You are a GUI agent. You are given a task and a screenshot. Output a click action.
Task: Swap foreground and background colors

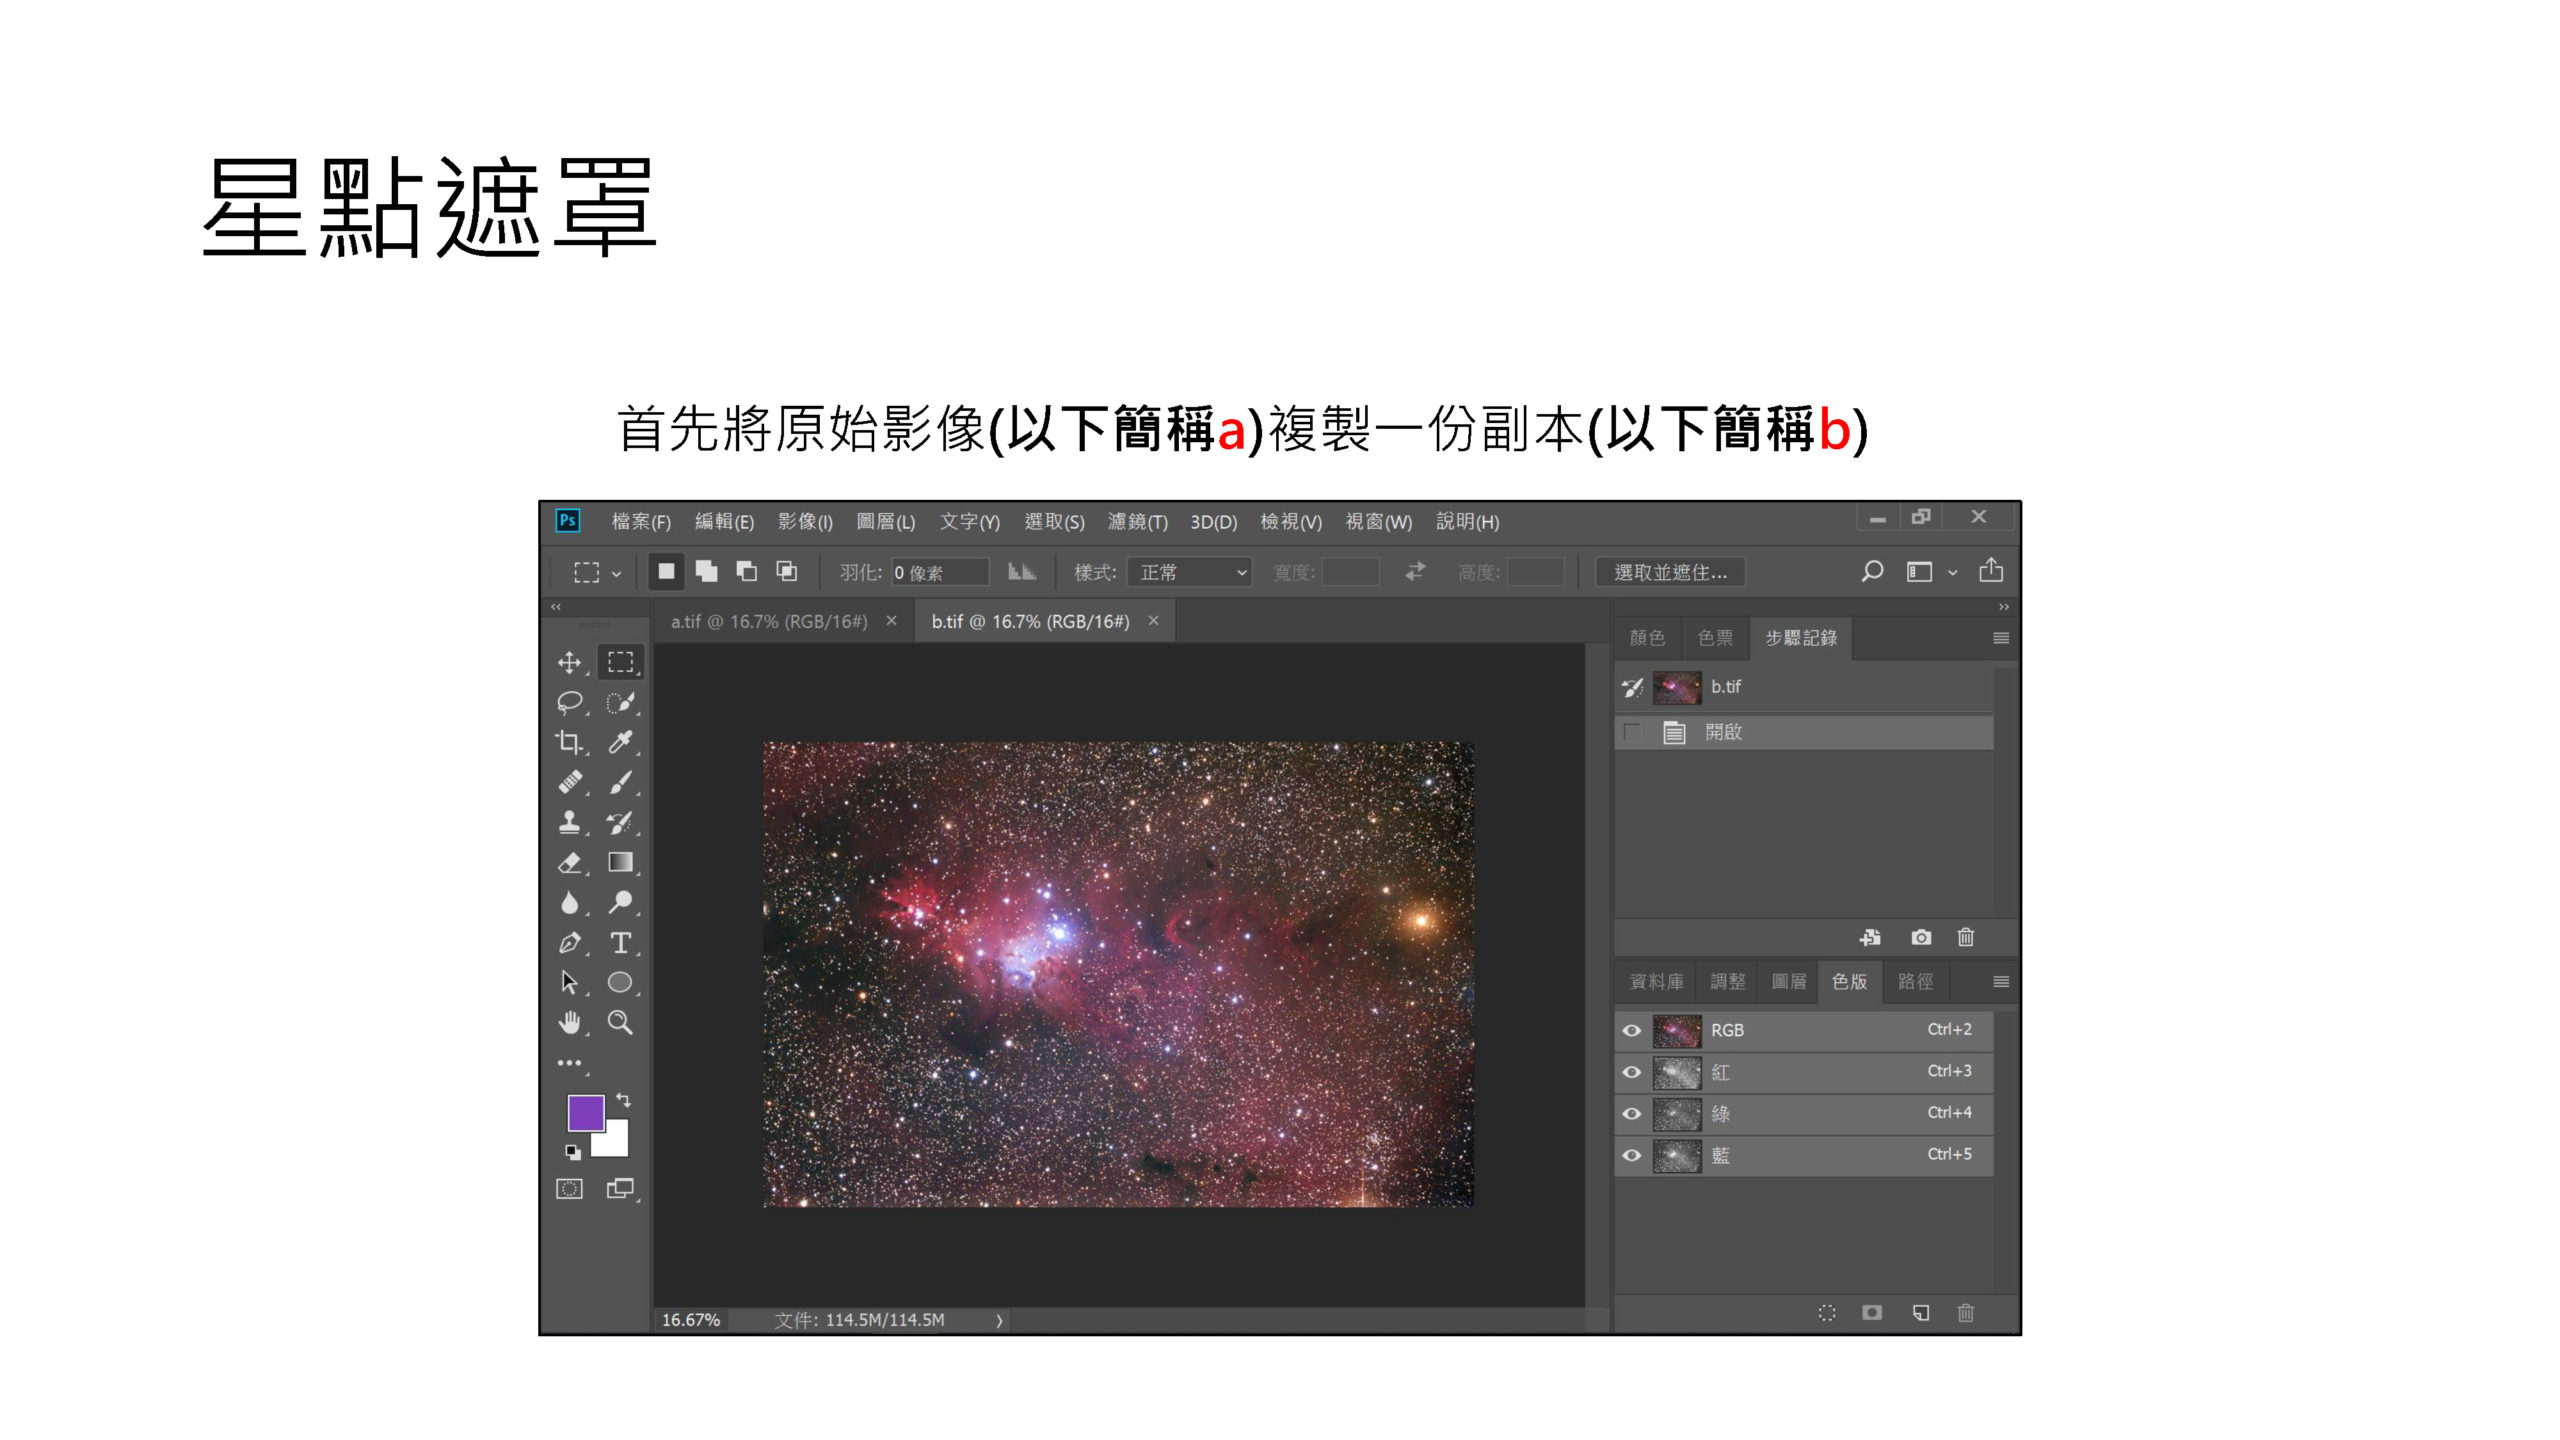tap(624, 1100)
